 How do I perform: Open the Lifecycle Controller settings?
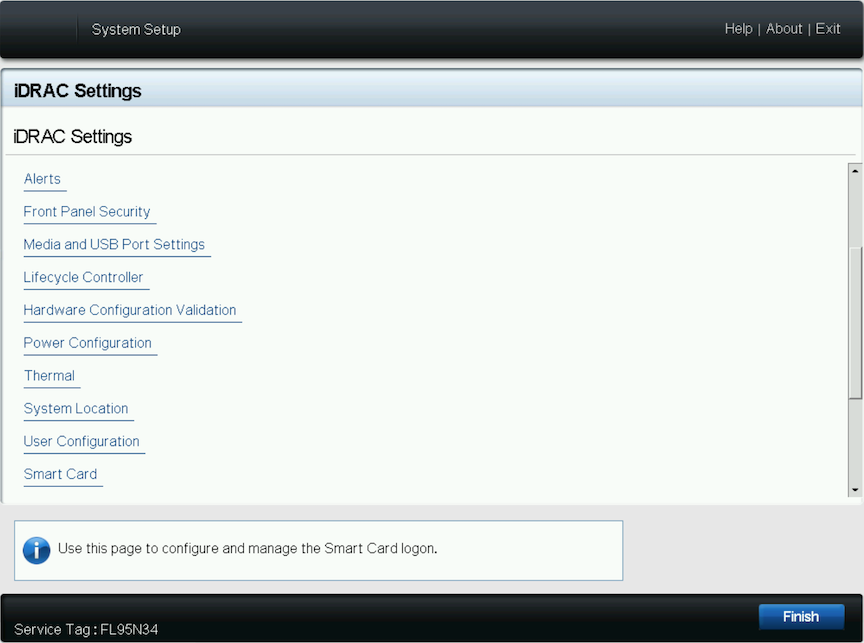point(85,277)
